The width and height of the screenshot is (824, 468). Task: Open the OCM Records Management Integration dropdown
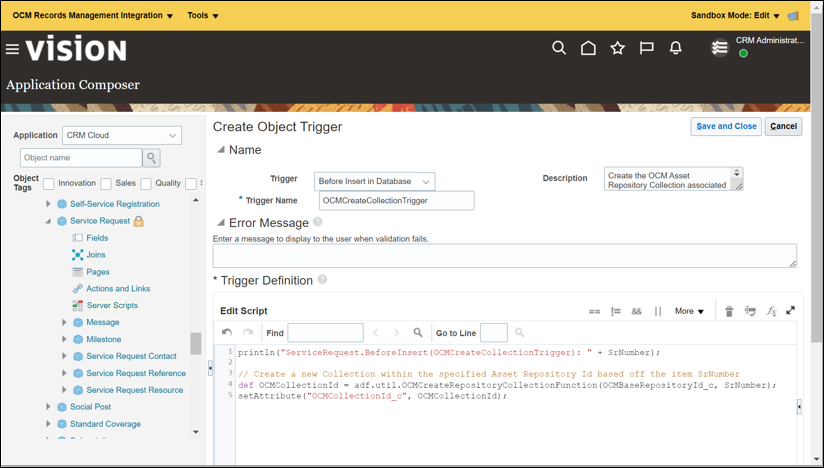pos(92,16)
